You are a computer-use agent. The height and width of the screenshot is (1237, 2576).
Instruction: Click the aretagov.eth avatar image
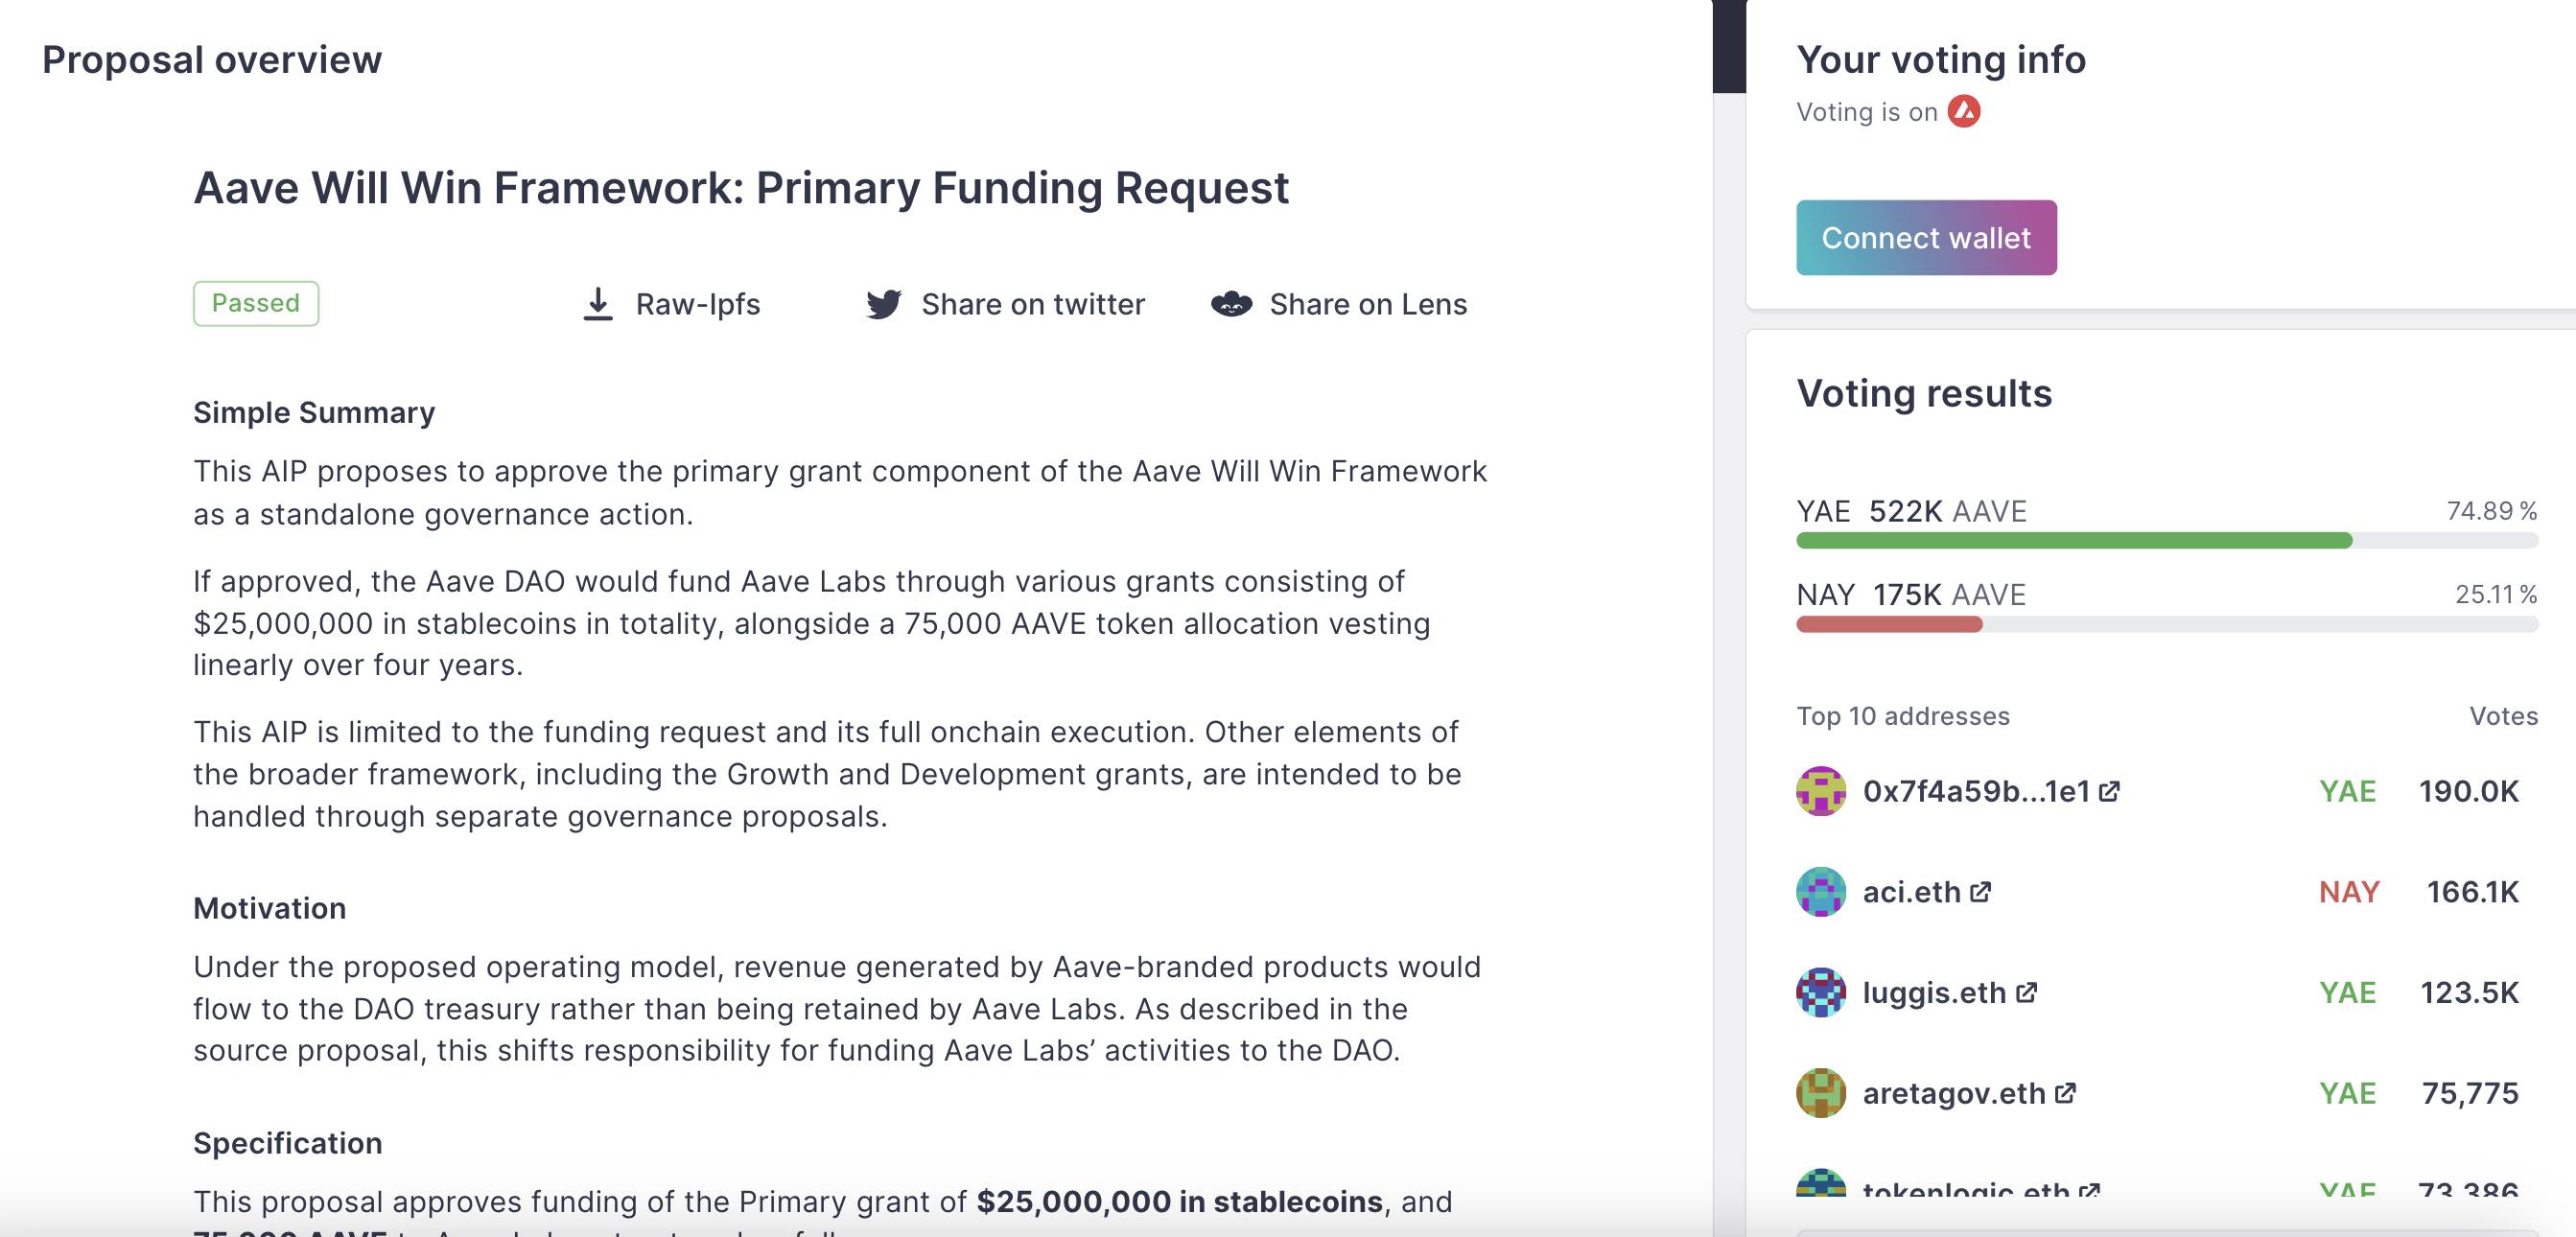click(1821, 1093)
